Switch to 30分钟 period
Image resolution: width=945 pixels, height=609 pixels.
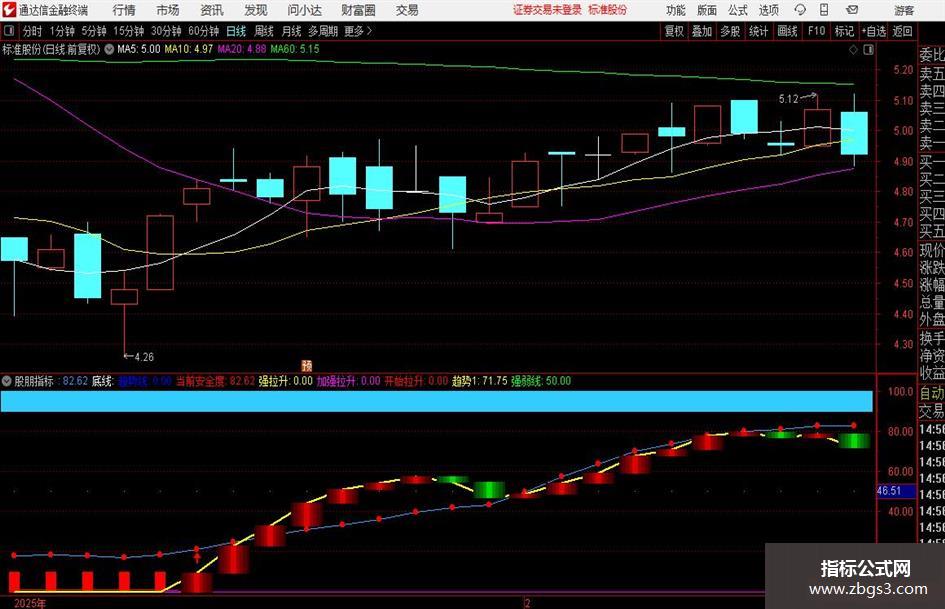pyautogui.click(x=166, y=31)
